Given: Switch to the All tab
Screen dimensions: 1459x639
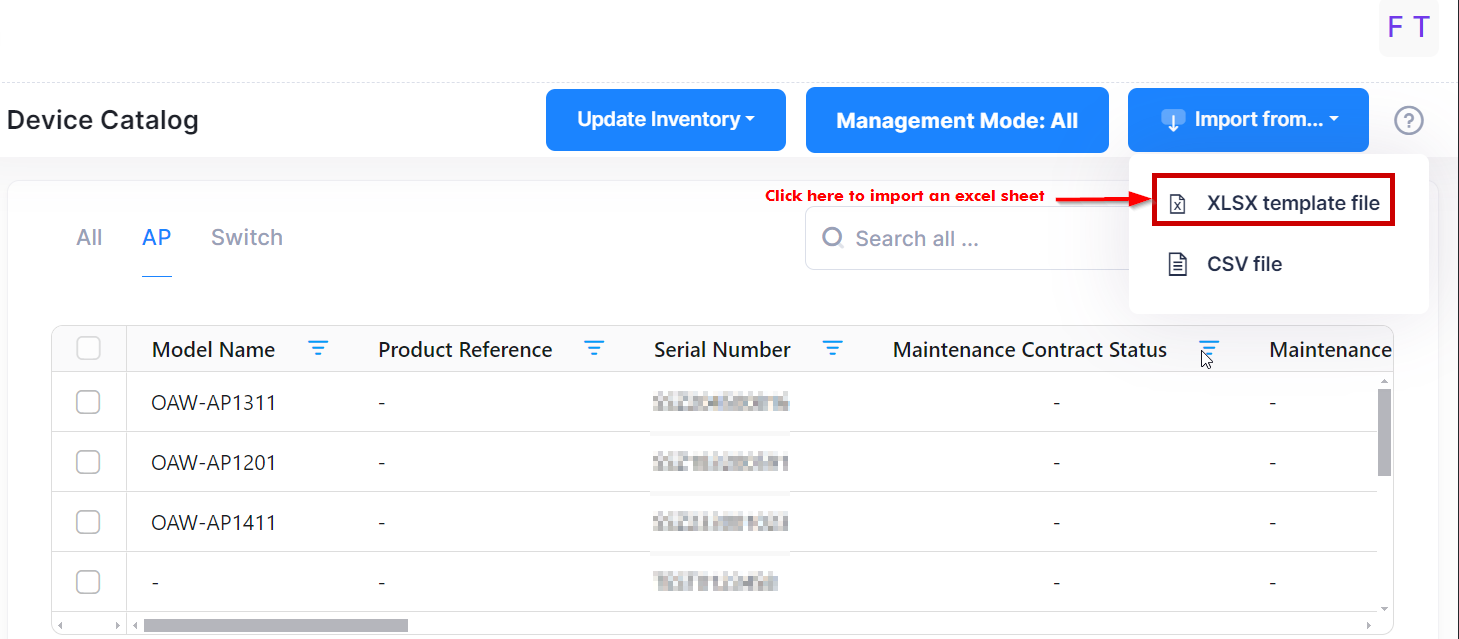Looking at the screenshot, I should (x=89, y=238).
